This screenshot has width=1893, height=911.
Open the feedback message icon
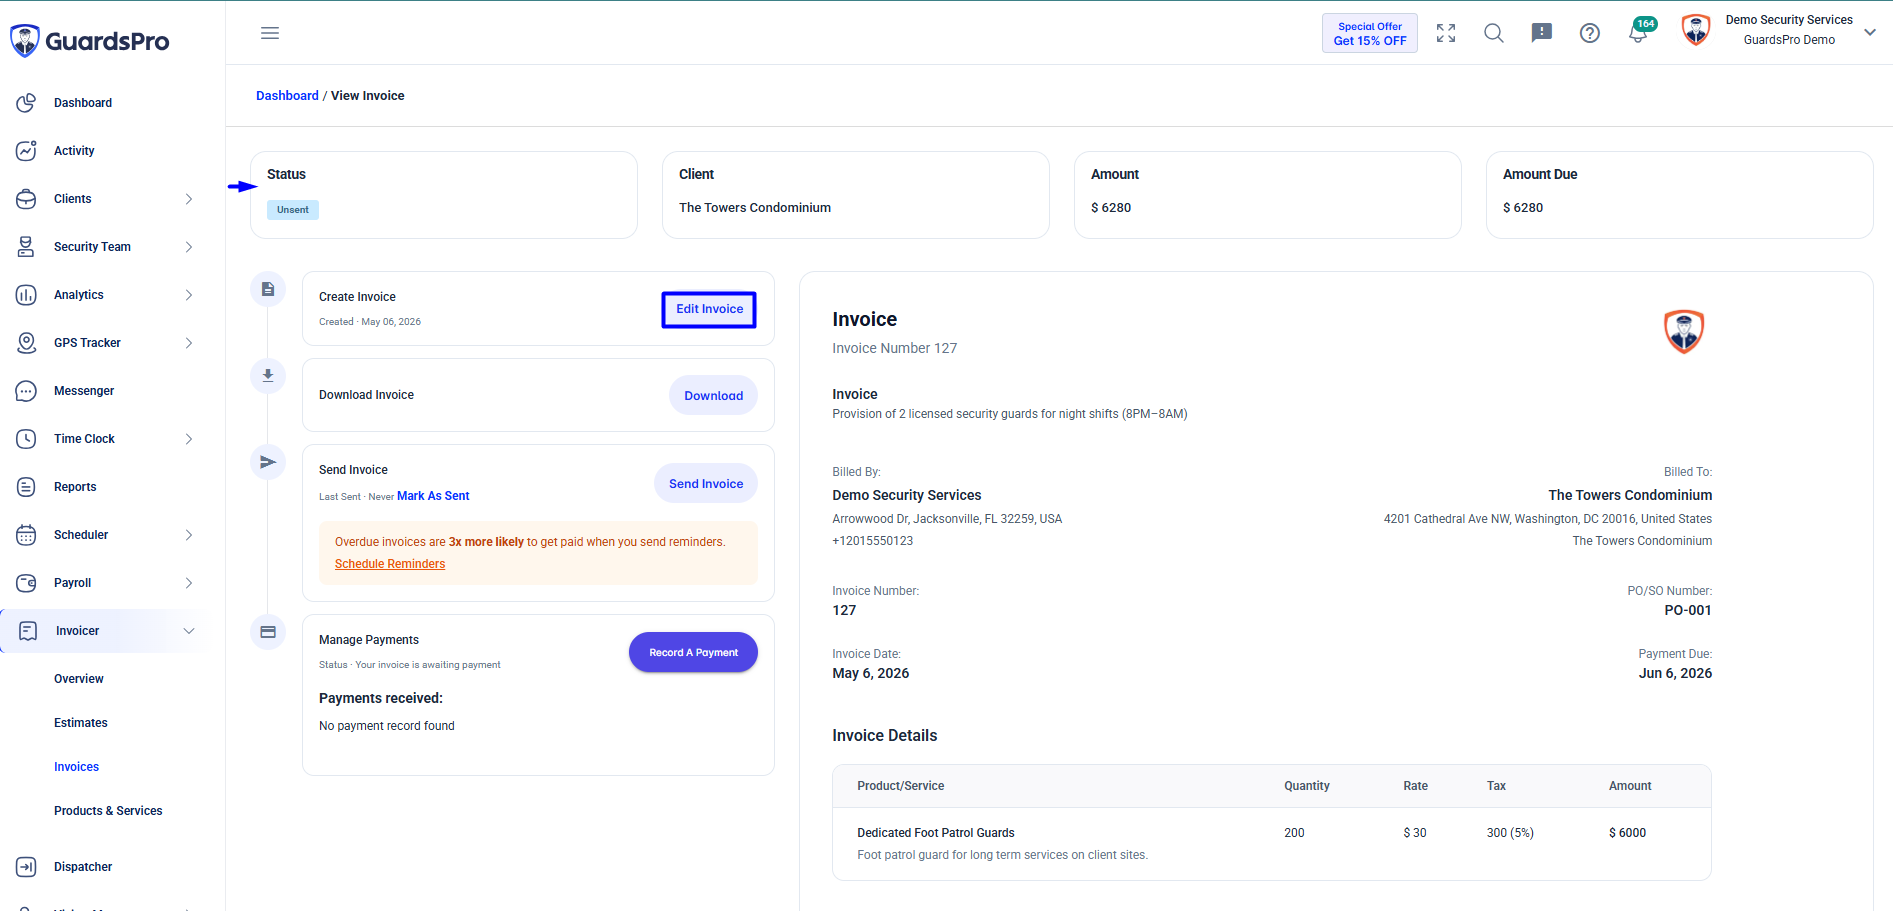[1542, 33]
